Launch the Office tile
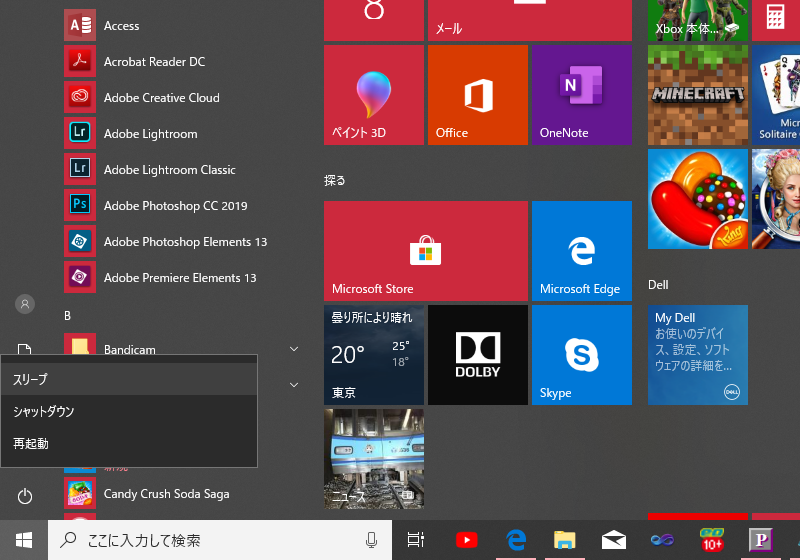The image size is (800, 560). coord(478,95)
